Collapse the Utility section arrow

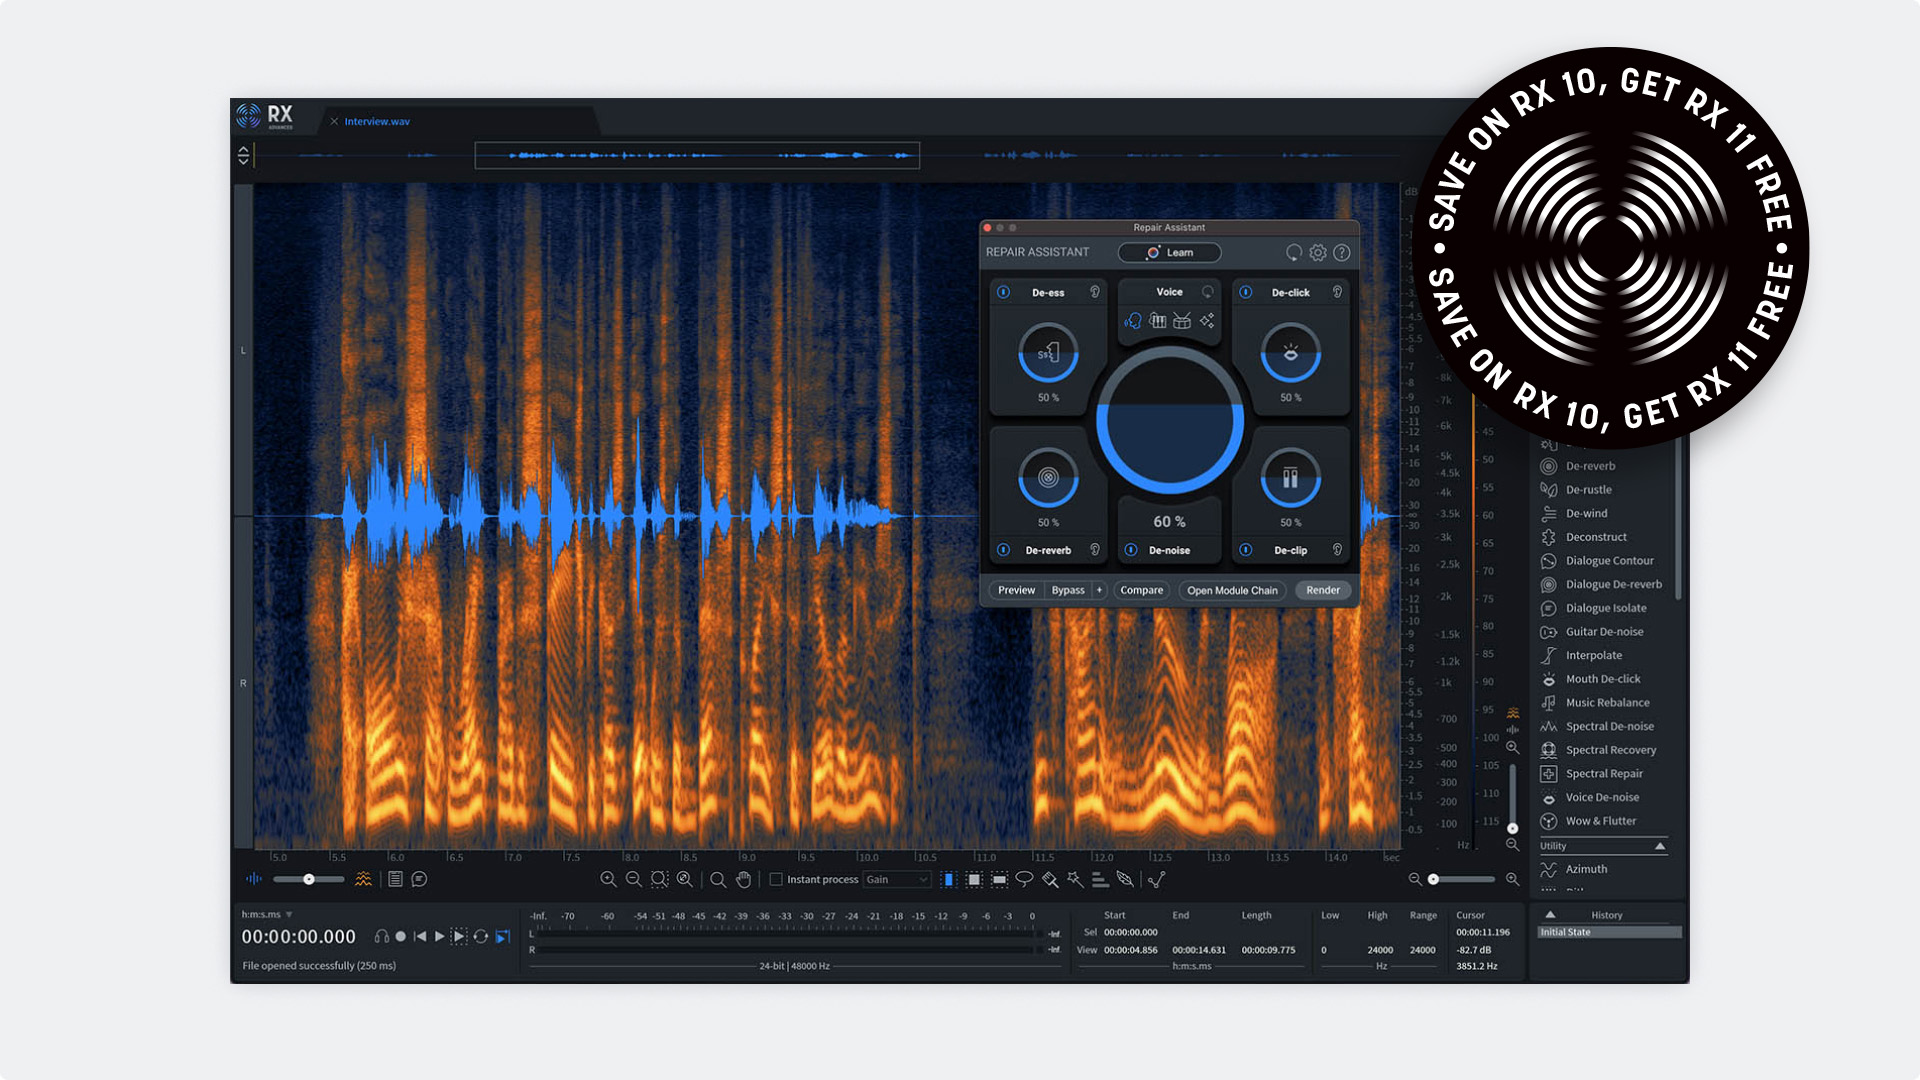1660,846
